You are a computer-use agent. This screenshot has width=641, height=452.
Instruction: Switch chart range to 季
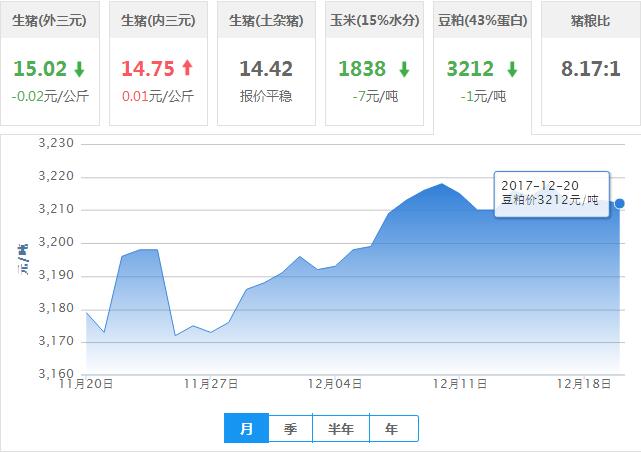[x=290, y=428]
